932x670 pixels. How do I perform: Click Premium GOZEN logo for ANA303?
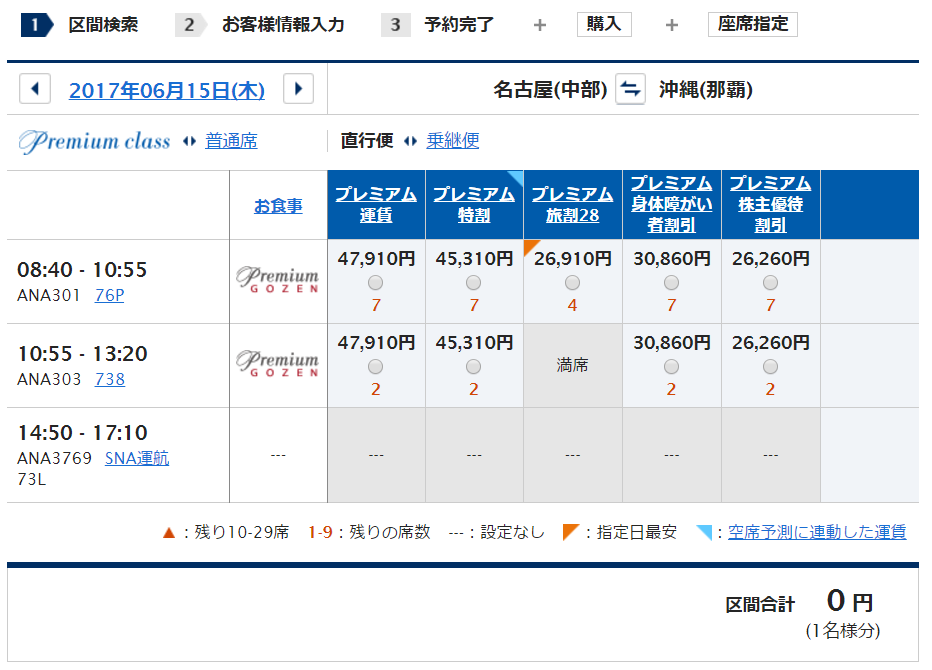click(278, 363)
